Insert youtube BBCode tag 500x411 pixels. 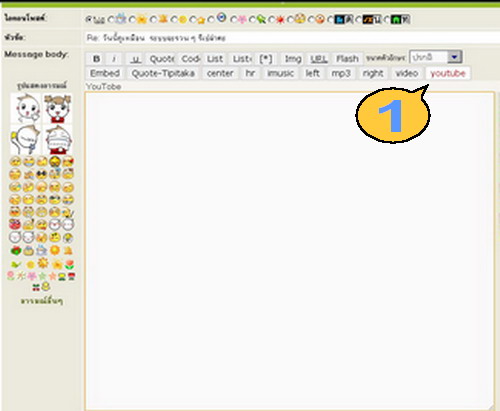[x=448, y=73]
